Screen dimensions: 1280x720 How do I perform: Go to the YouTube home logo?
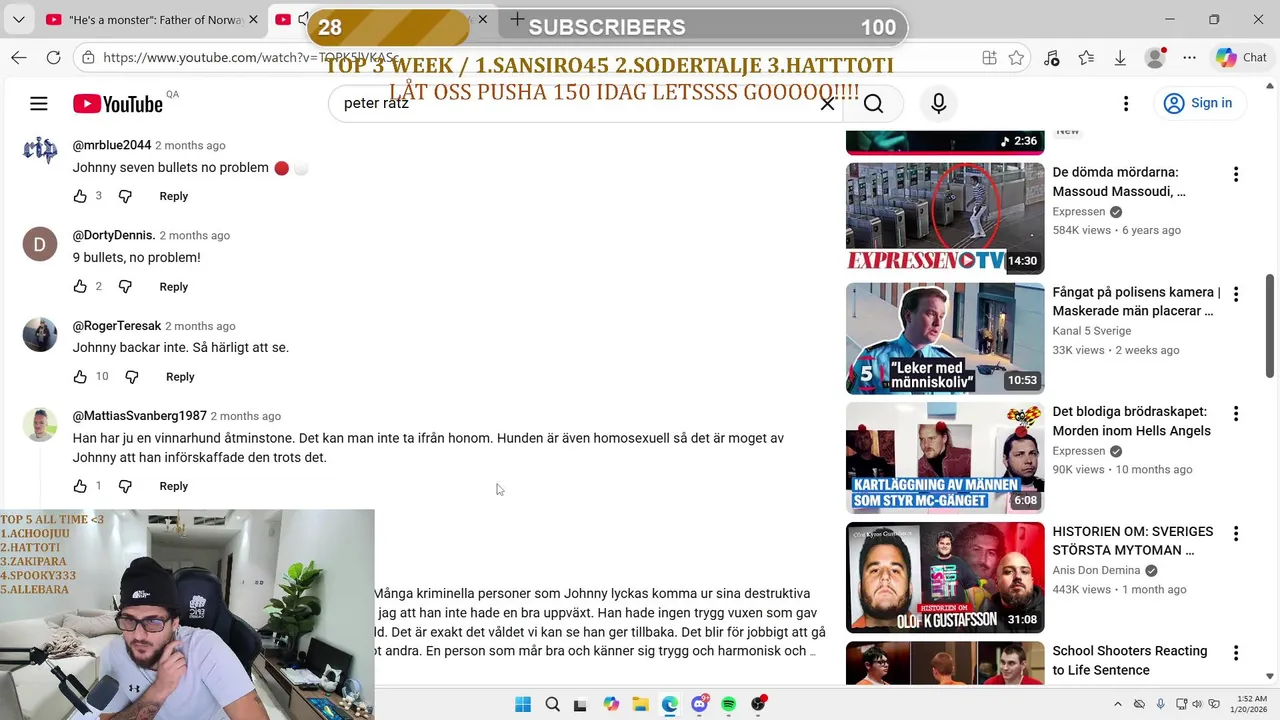tap(118, 104)
